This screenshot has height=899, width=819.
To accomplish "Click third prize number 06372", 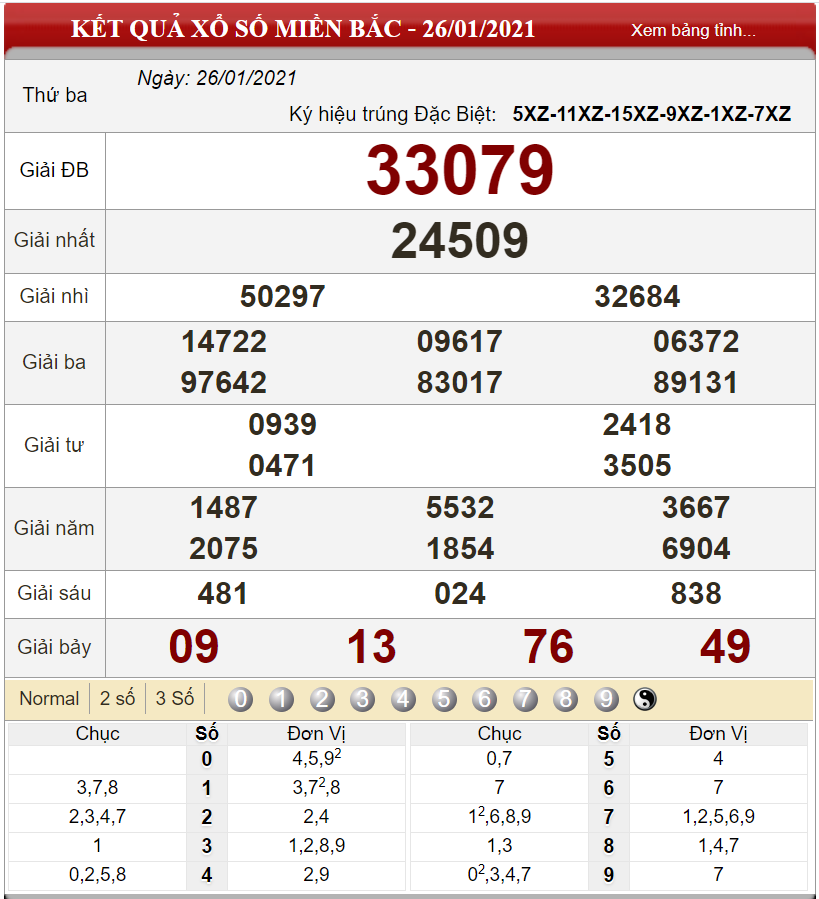I will pos(696,342).
